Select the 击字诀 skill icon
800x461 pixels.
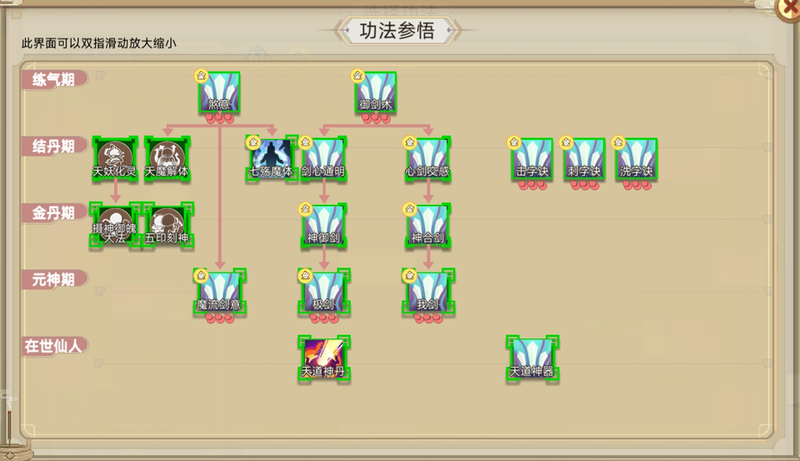tap(533, 159)
